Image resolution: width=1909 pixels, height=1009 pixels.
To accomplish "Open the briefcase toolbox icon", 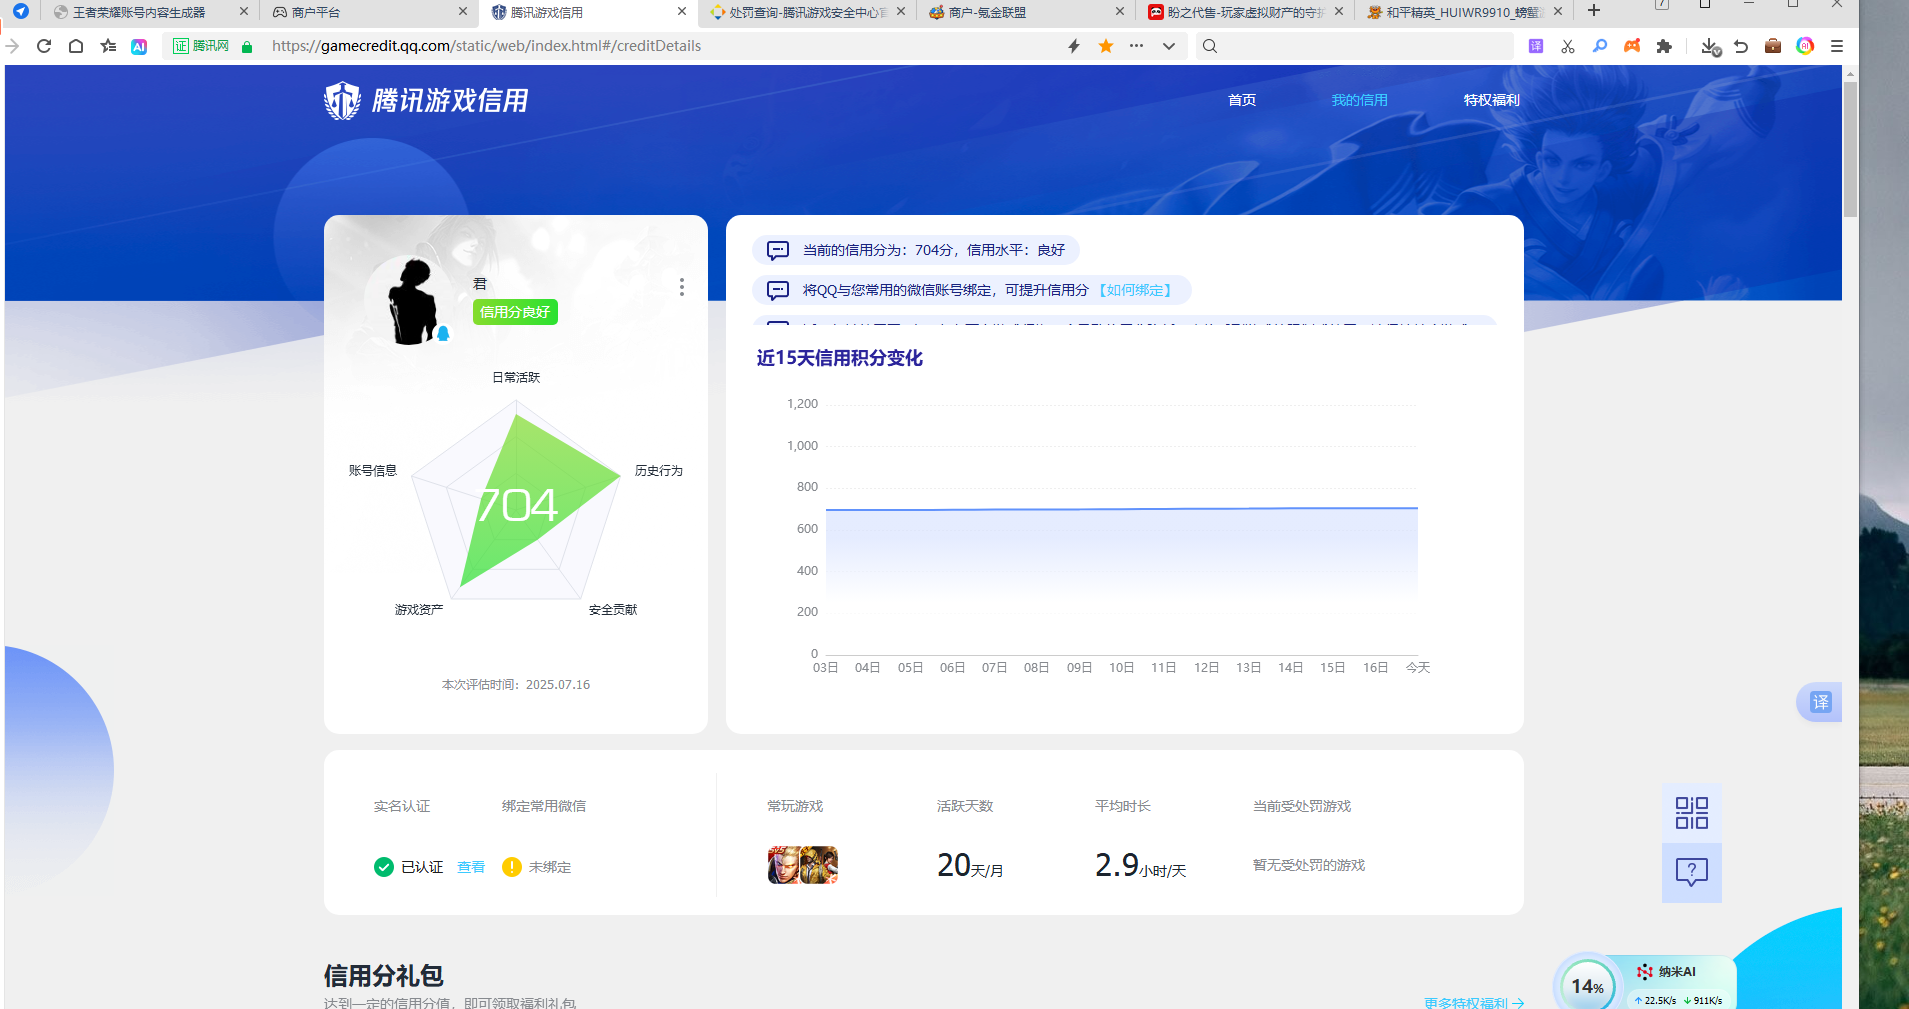I will point(1773,46).
